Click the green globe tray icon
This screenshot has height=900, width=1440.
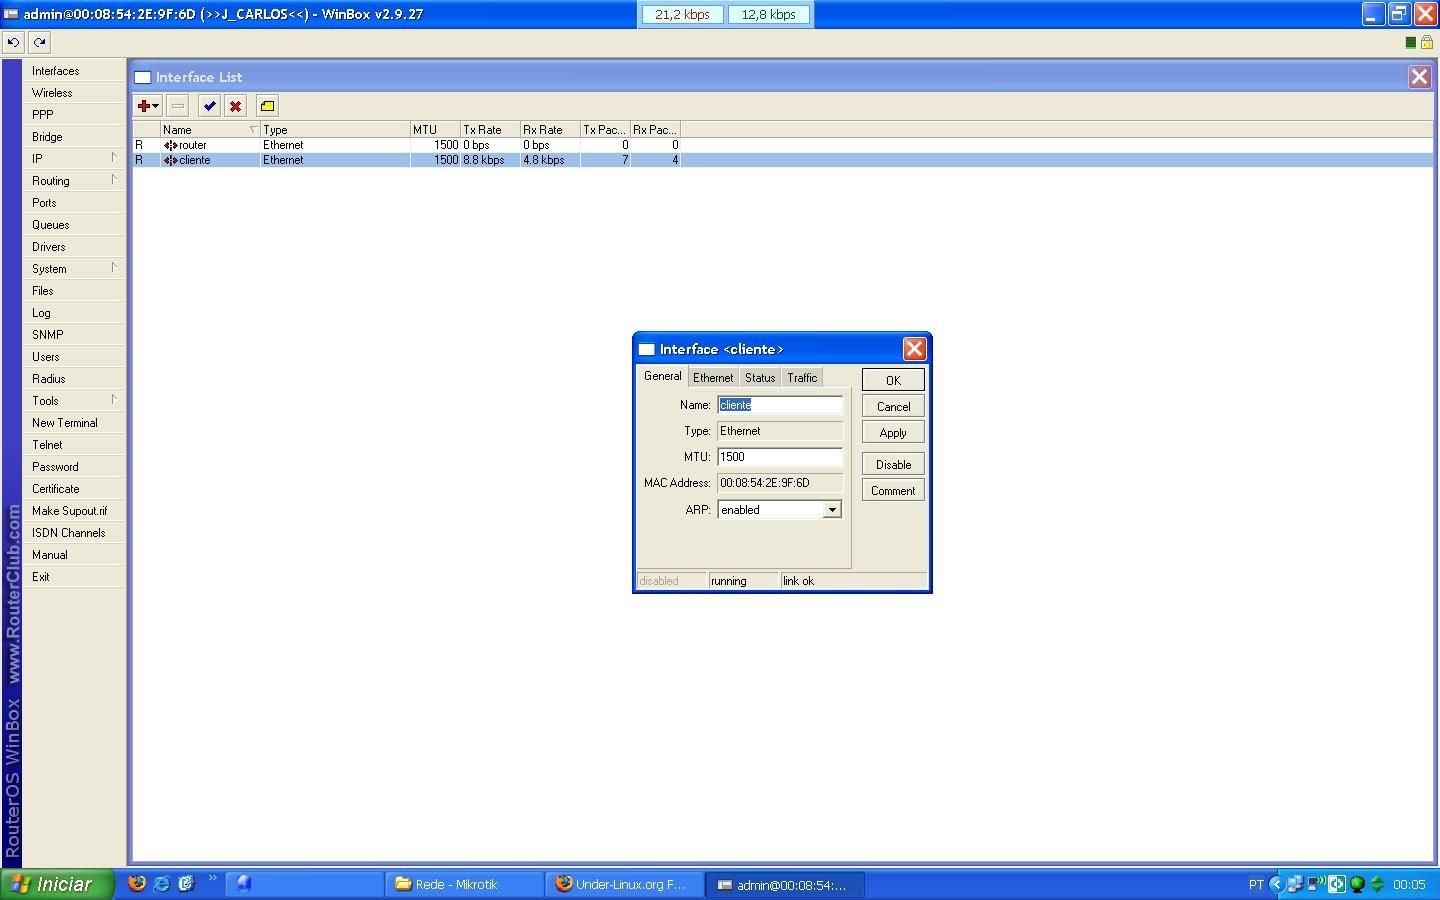click(1357, 884)
